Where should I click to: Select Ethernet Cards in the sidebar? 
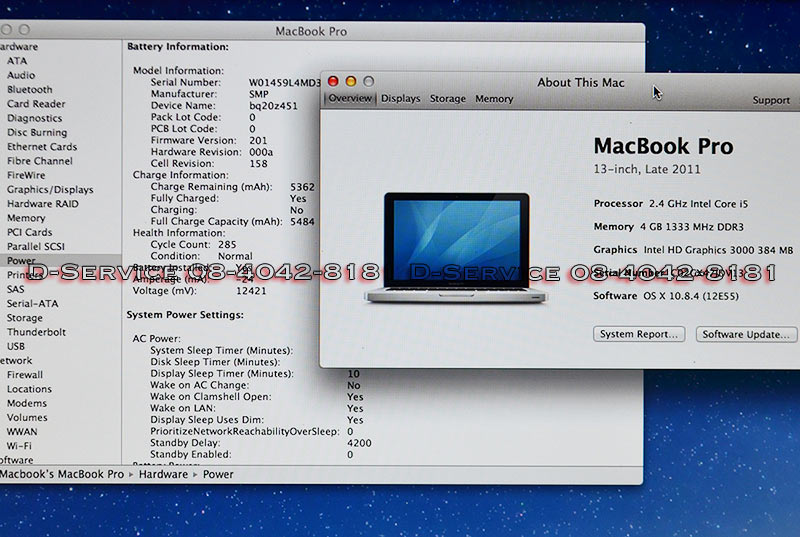pos(42,146)
